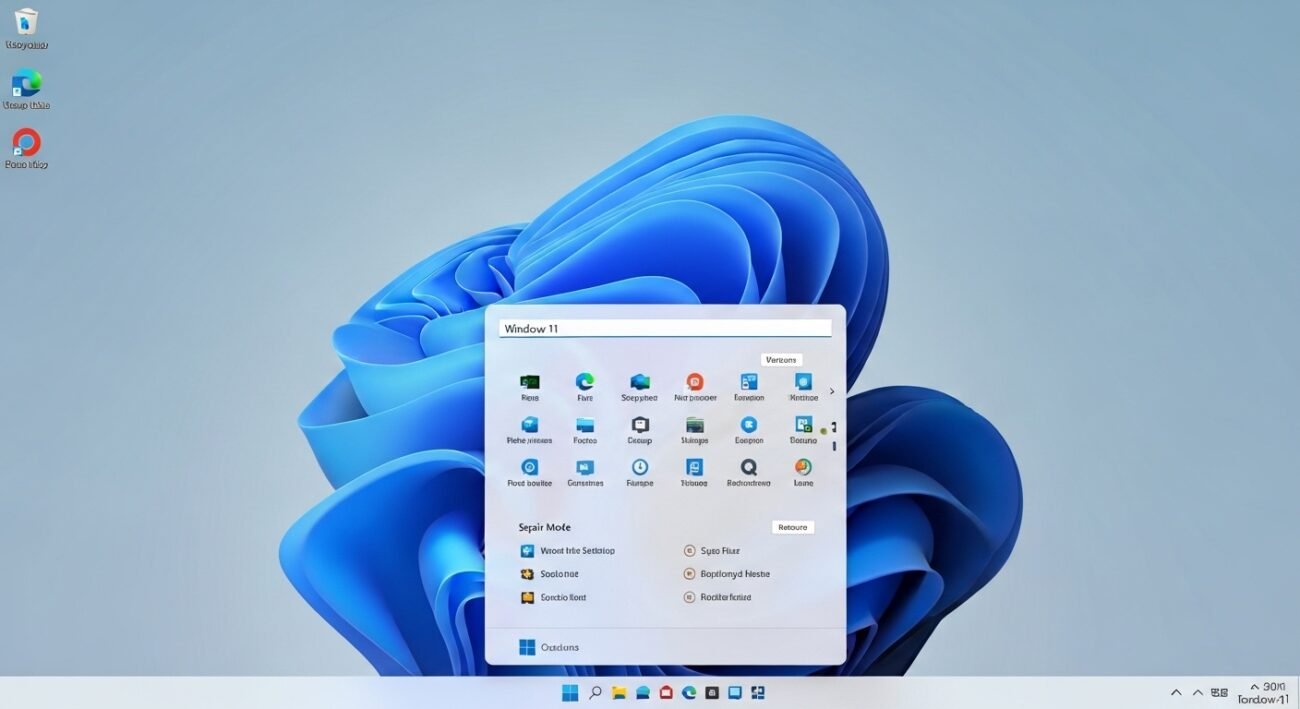This screenshot has height=709, width=1300.
Task: Click the "Verzons" button above pinned apps
Action: pos(781,360)
